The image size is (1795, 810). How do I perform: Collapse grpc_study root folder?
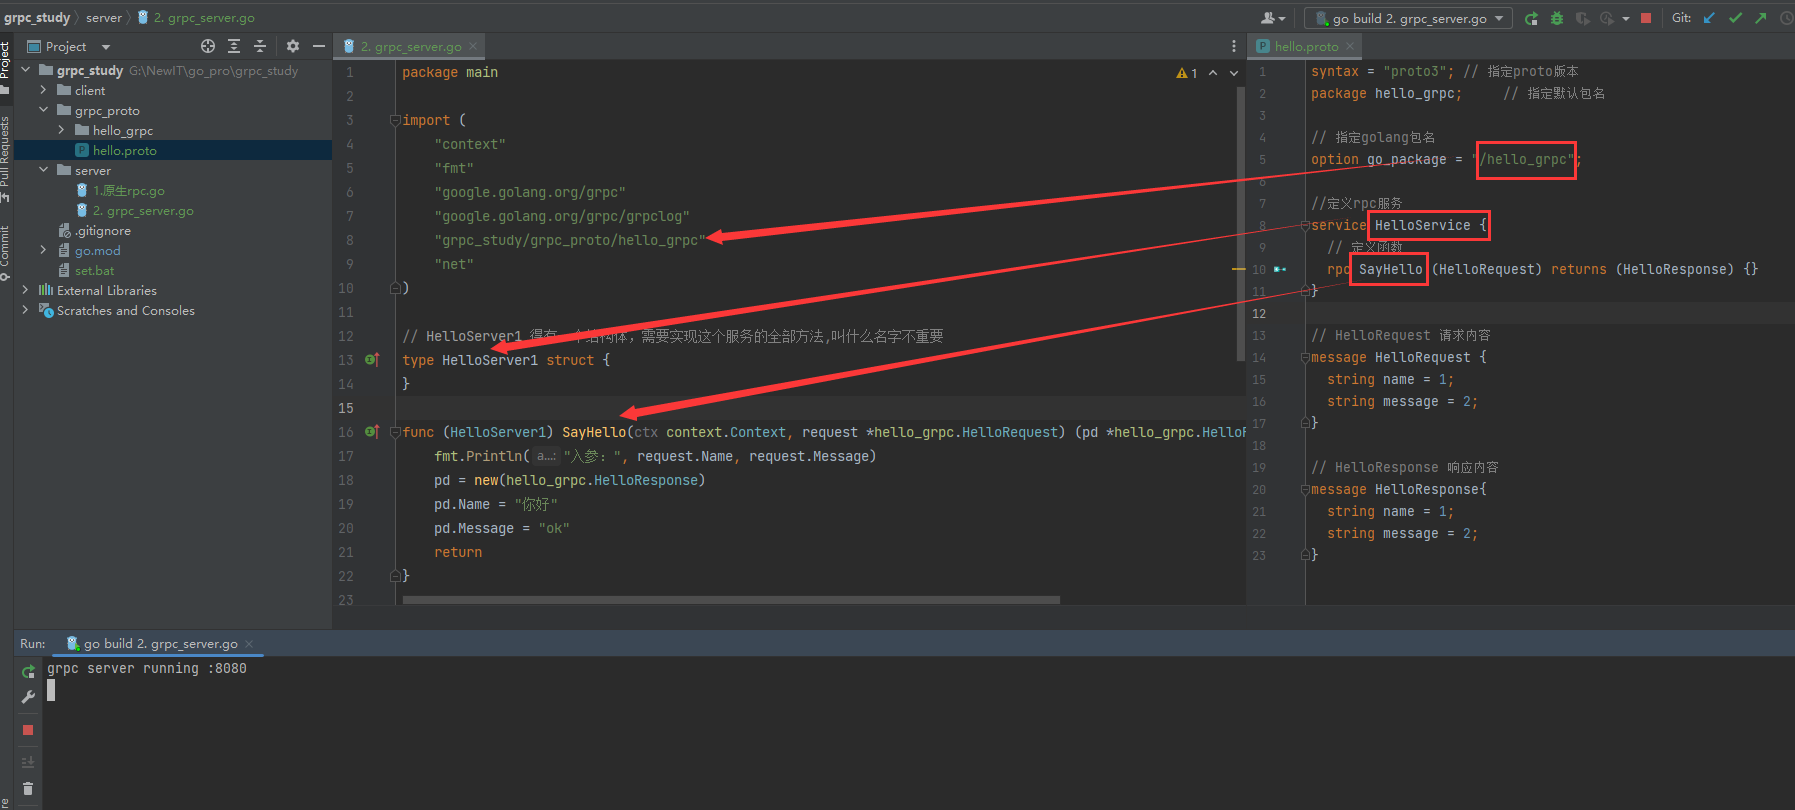click(26, 70)
